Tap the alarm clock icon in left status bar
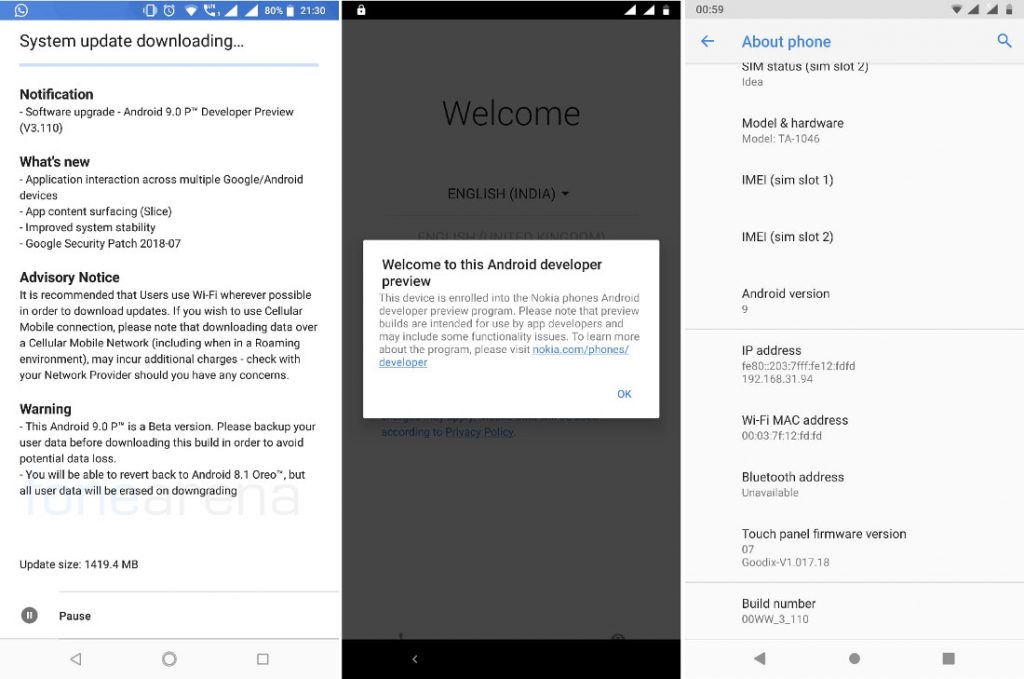Screen dimensions: 1024x679 pos(169,10)
